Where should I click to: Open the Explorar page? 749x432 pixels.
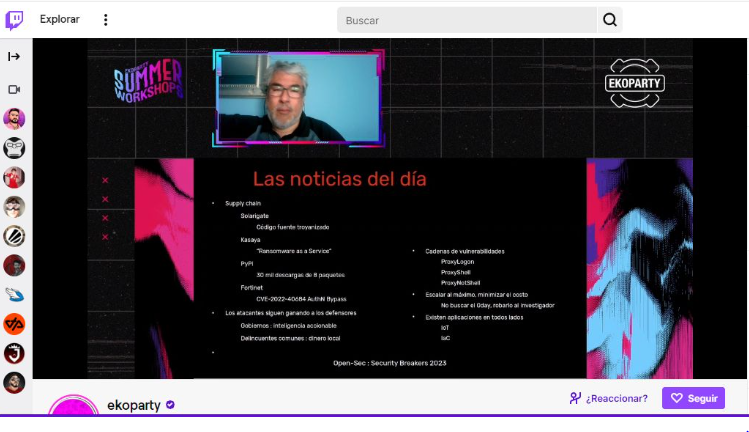pos(59,20)
